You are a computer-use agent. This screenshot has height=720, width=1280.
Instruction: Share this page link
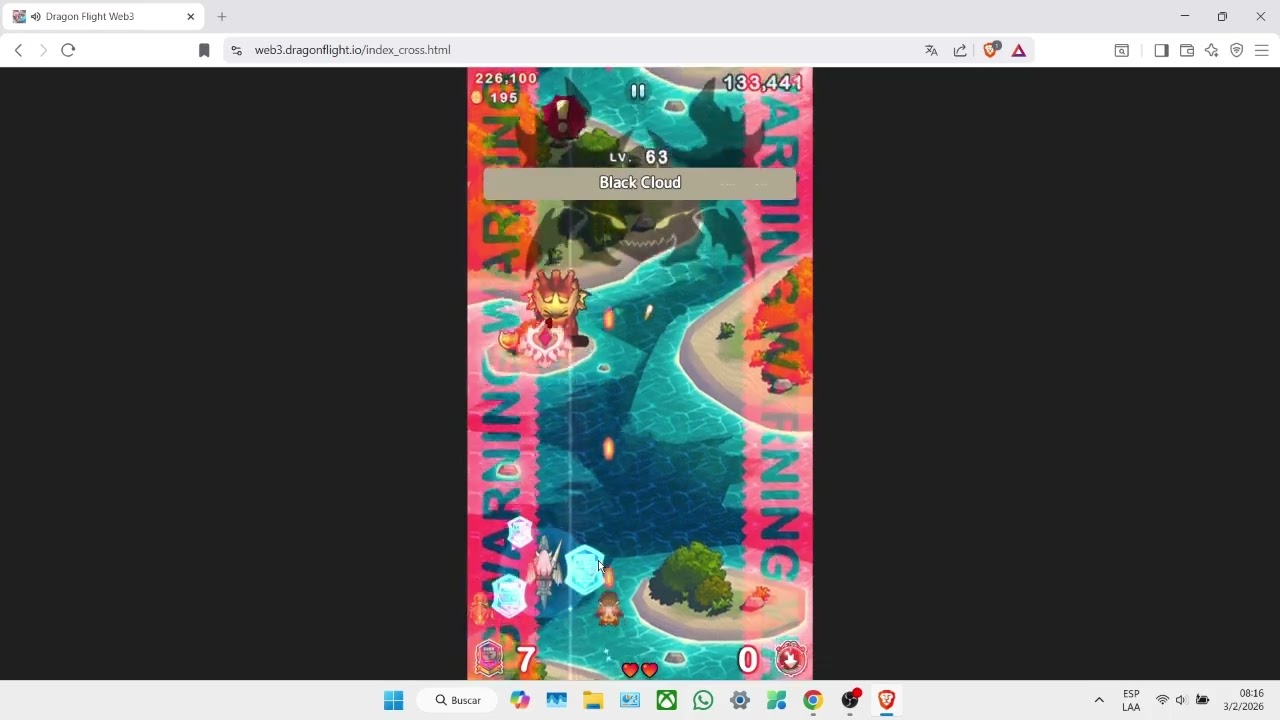pos(960,50)
